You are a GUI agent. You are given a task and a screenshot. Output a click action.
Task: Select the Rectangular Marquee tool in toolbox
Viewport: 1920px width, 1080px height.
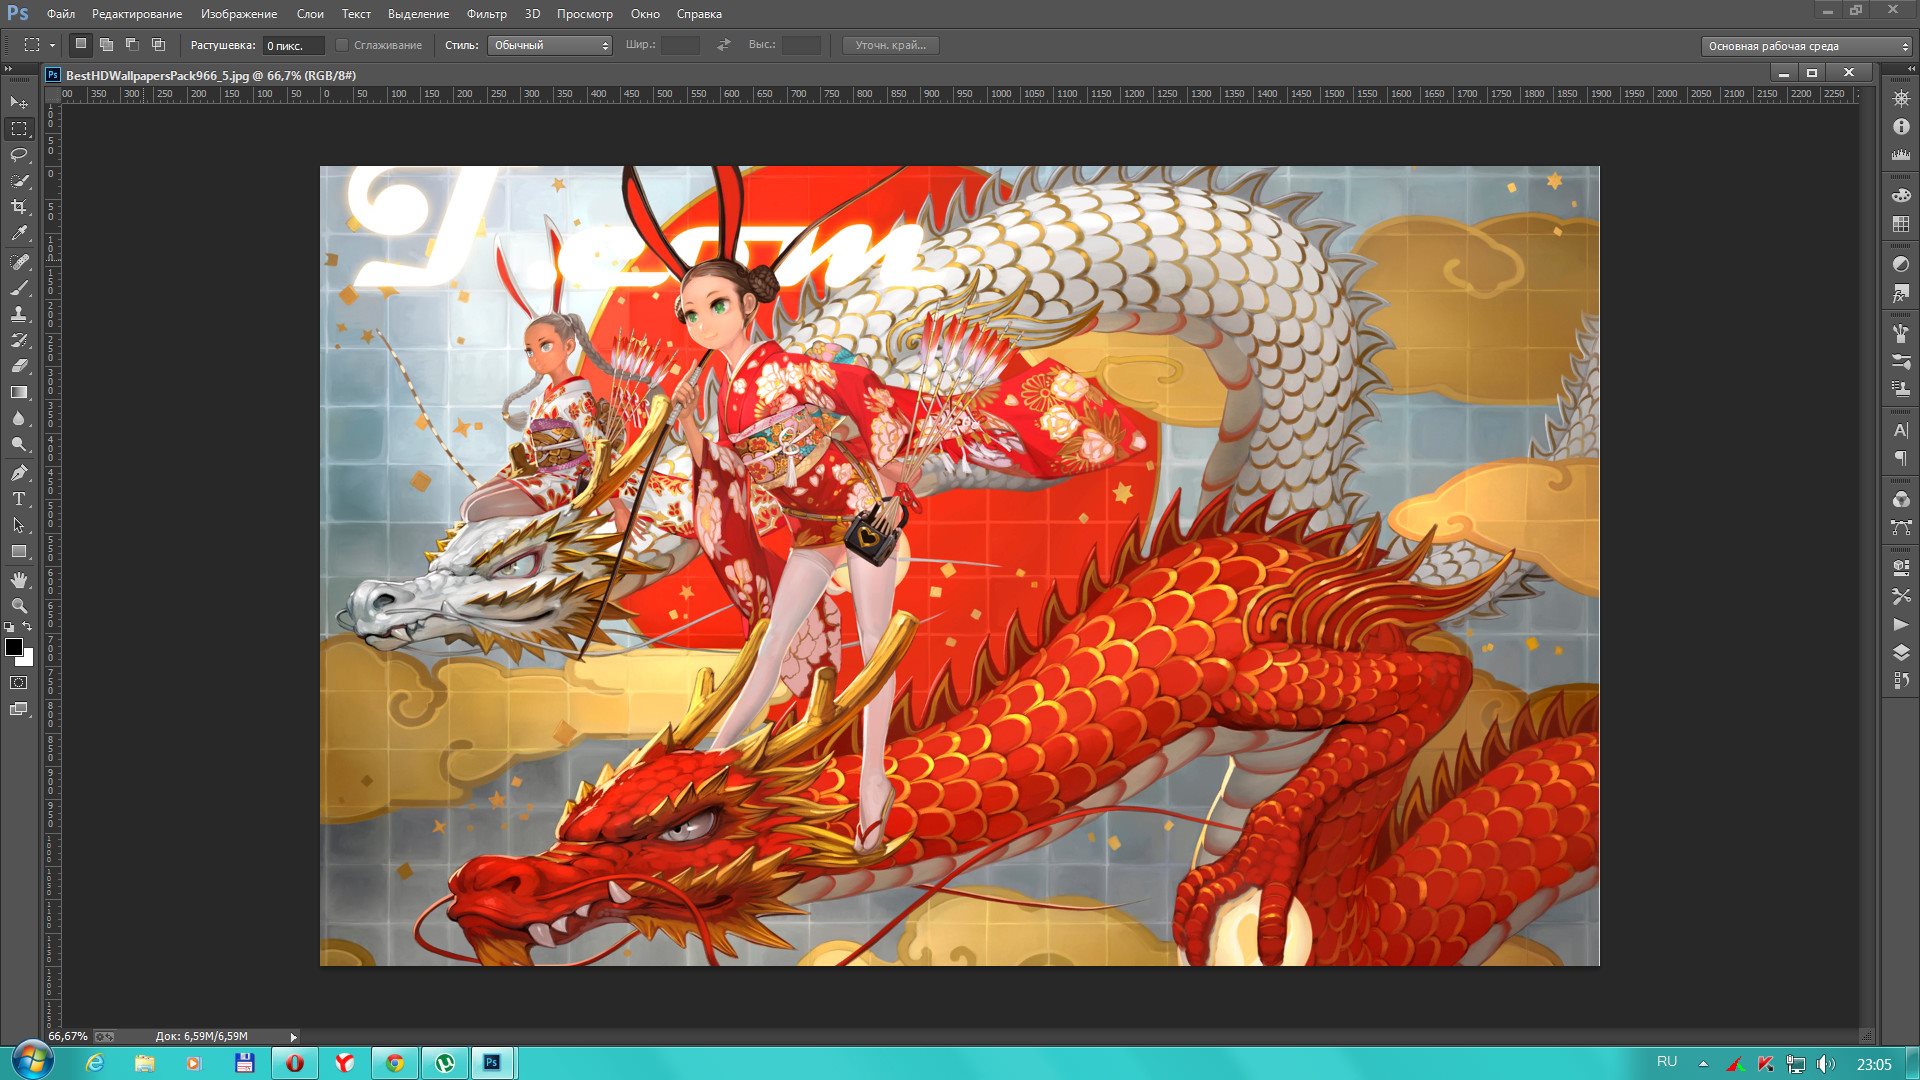tap(19, 129)
